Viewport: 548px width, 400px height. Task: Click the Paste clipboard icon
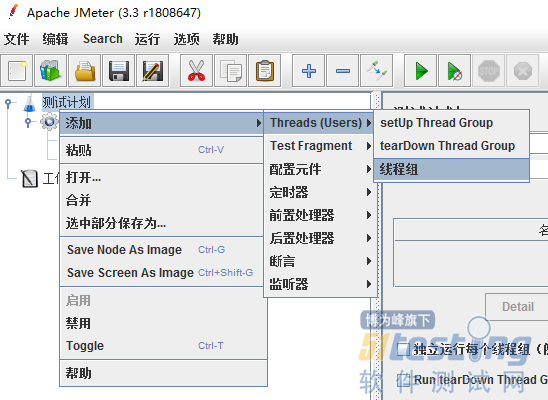pos(265,71)
